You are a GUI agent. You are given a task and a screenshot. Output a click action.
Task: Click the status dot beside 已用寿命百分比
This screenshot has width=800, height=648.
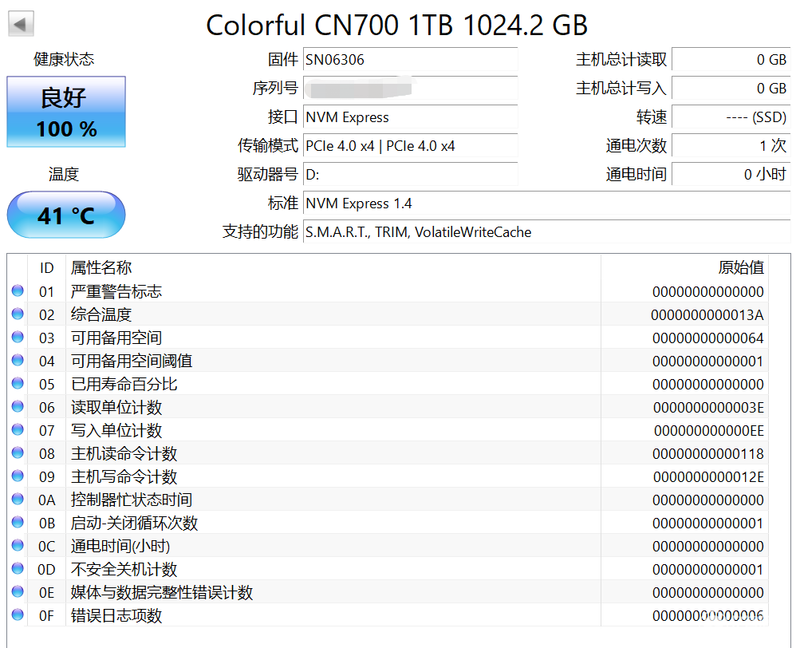point(17,383)
